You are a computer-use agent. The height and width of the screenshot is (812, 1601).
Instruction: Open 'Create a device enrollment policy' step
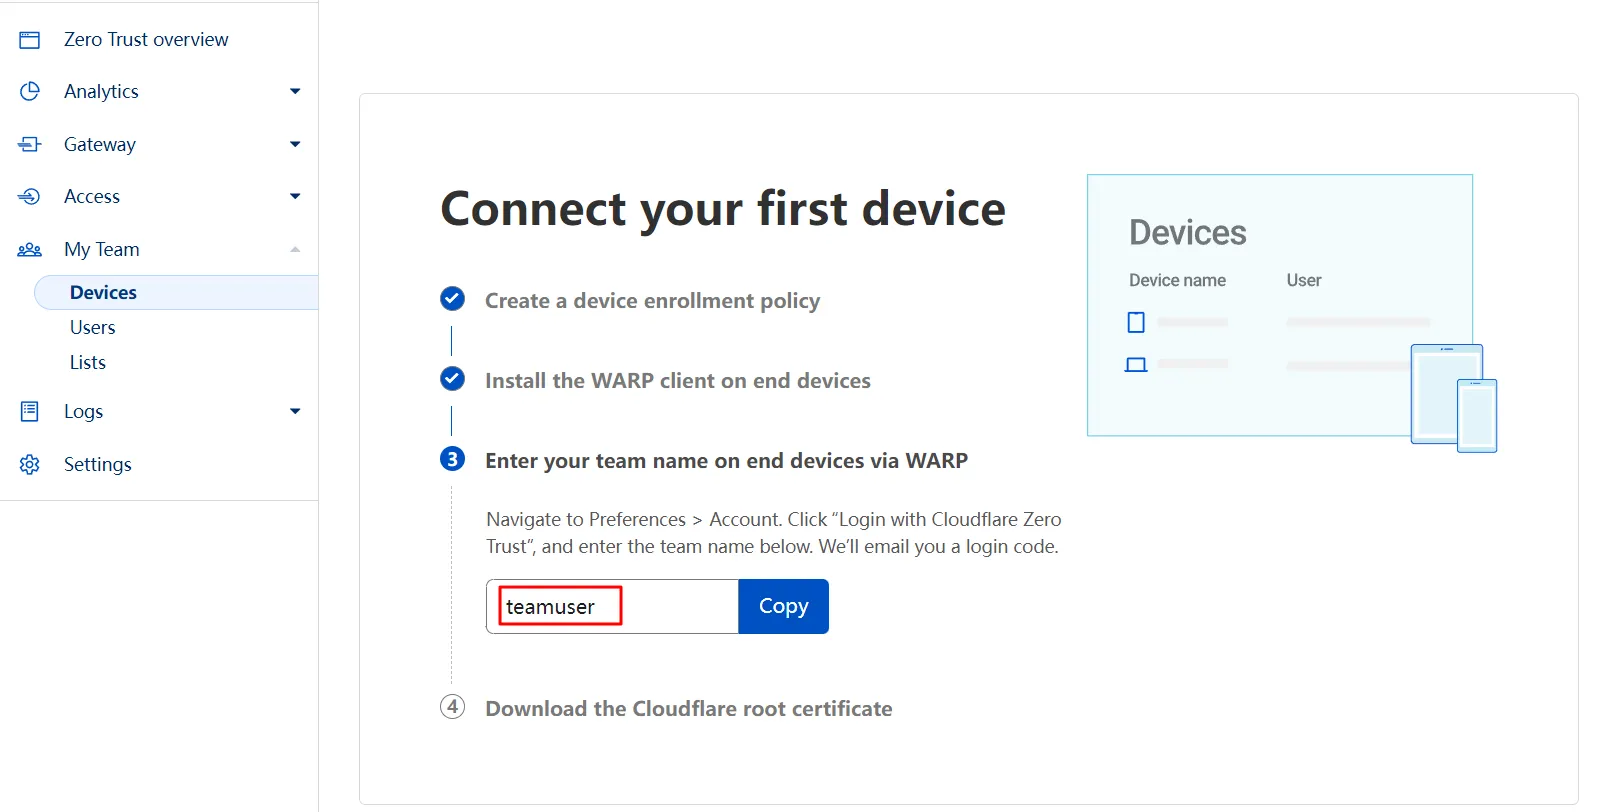click(652, 300)
